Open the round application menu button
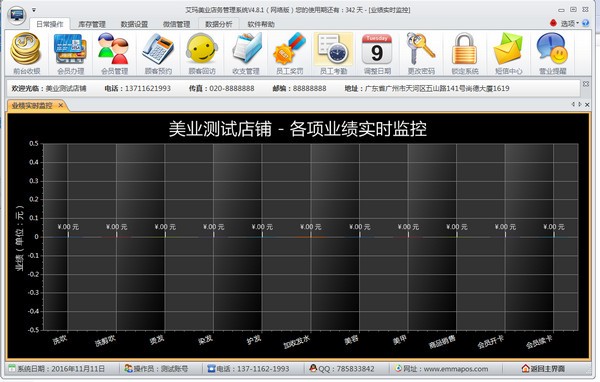600x382 pixels. (16, 15)
